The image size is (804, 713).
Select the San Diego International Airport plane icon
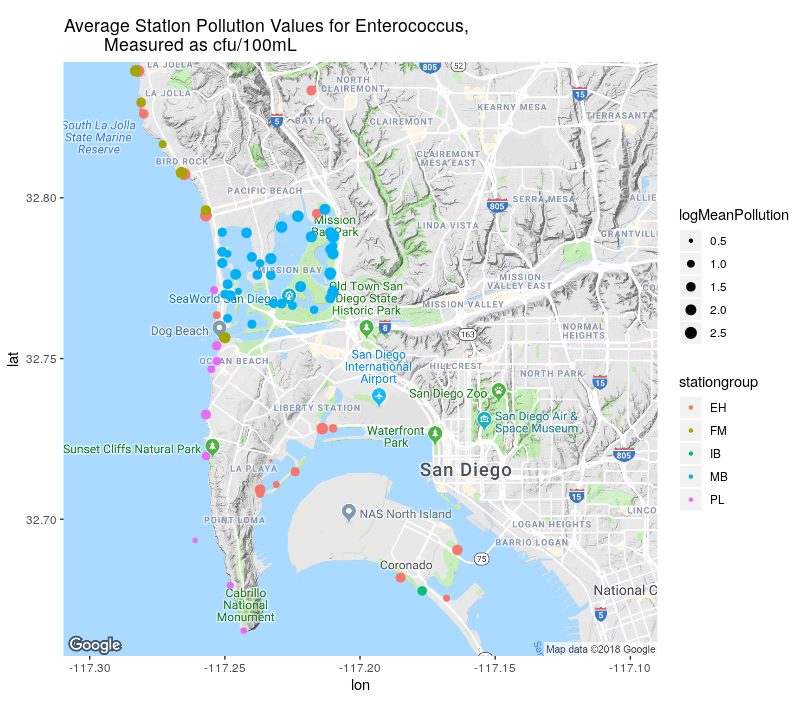[379, 397]
